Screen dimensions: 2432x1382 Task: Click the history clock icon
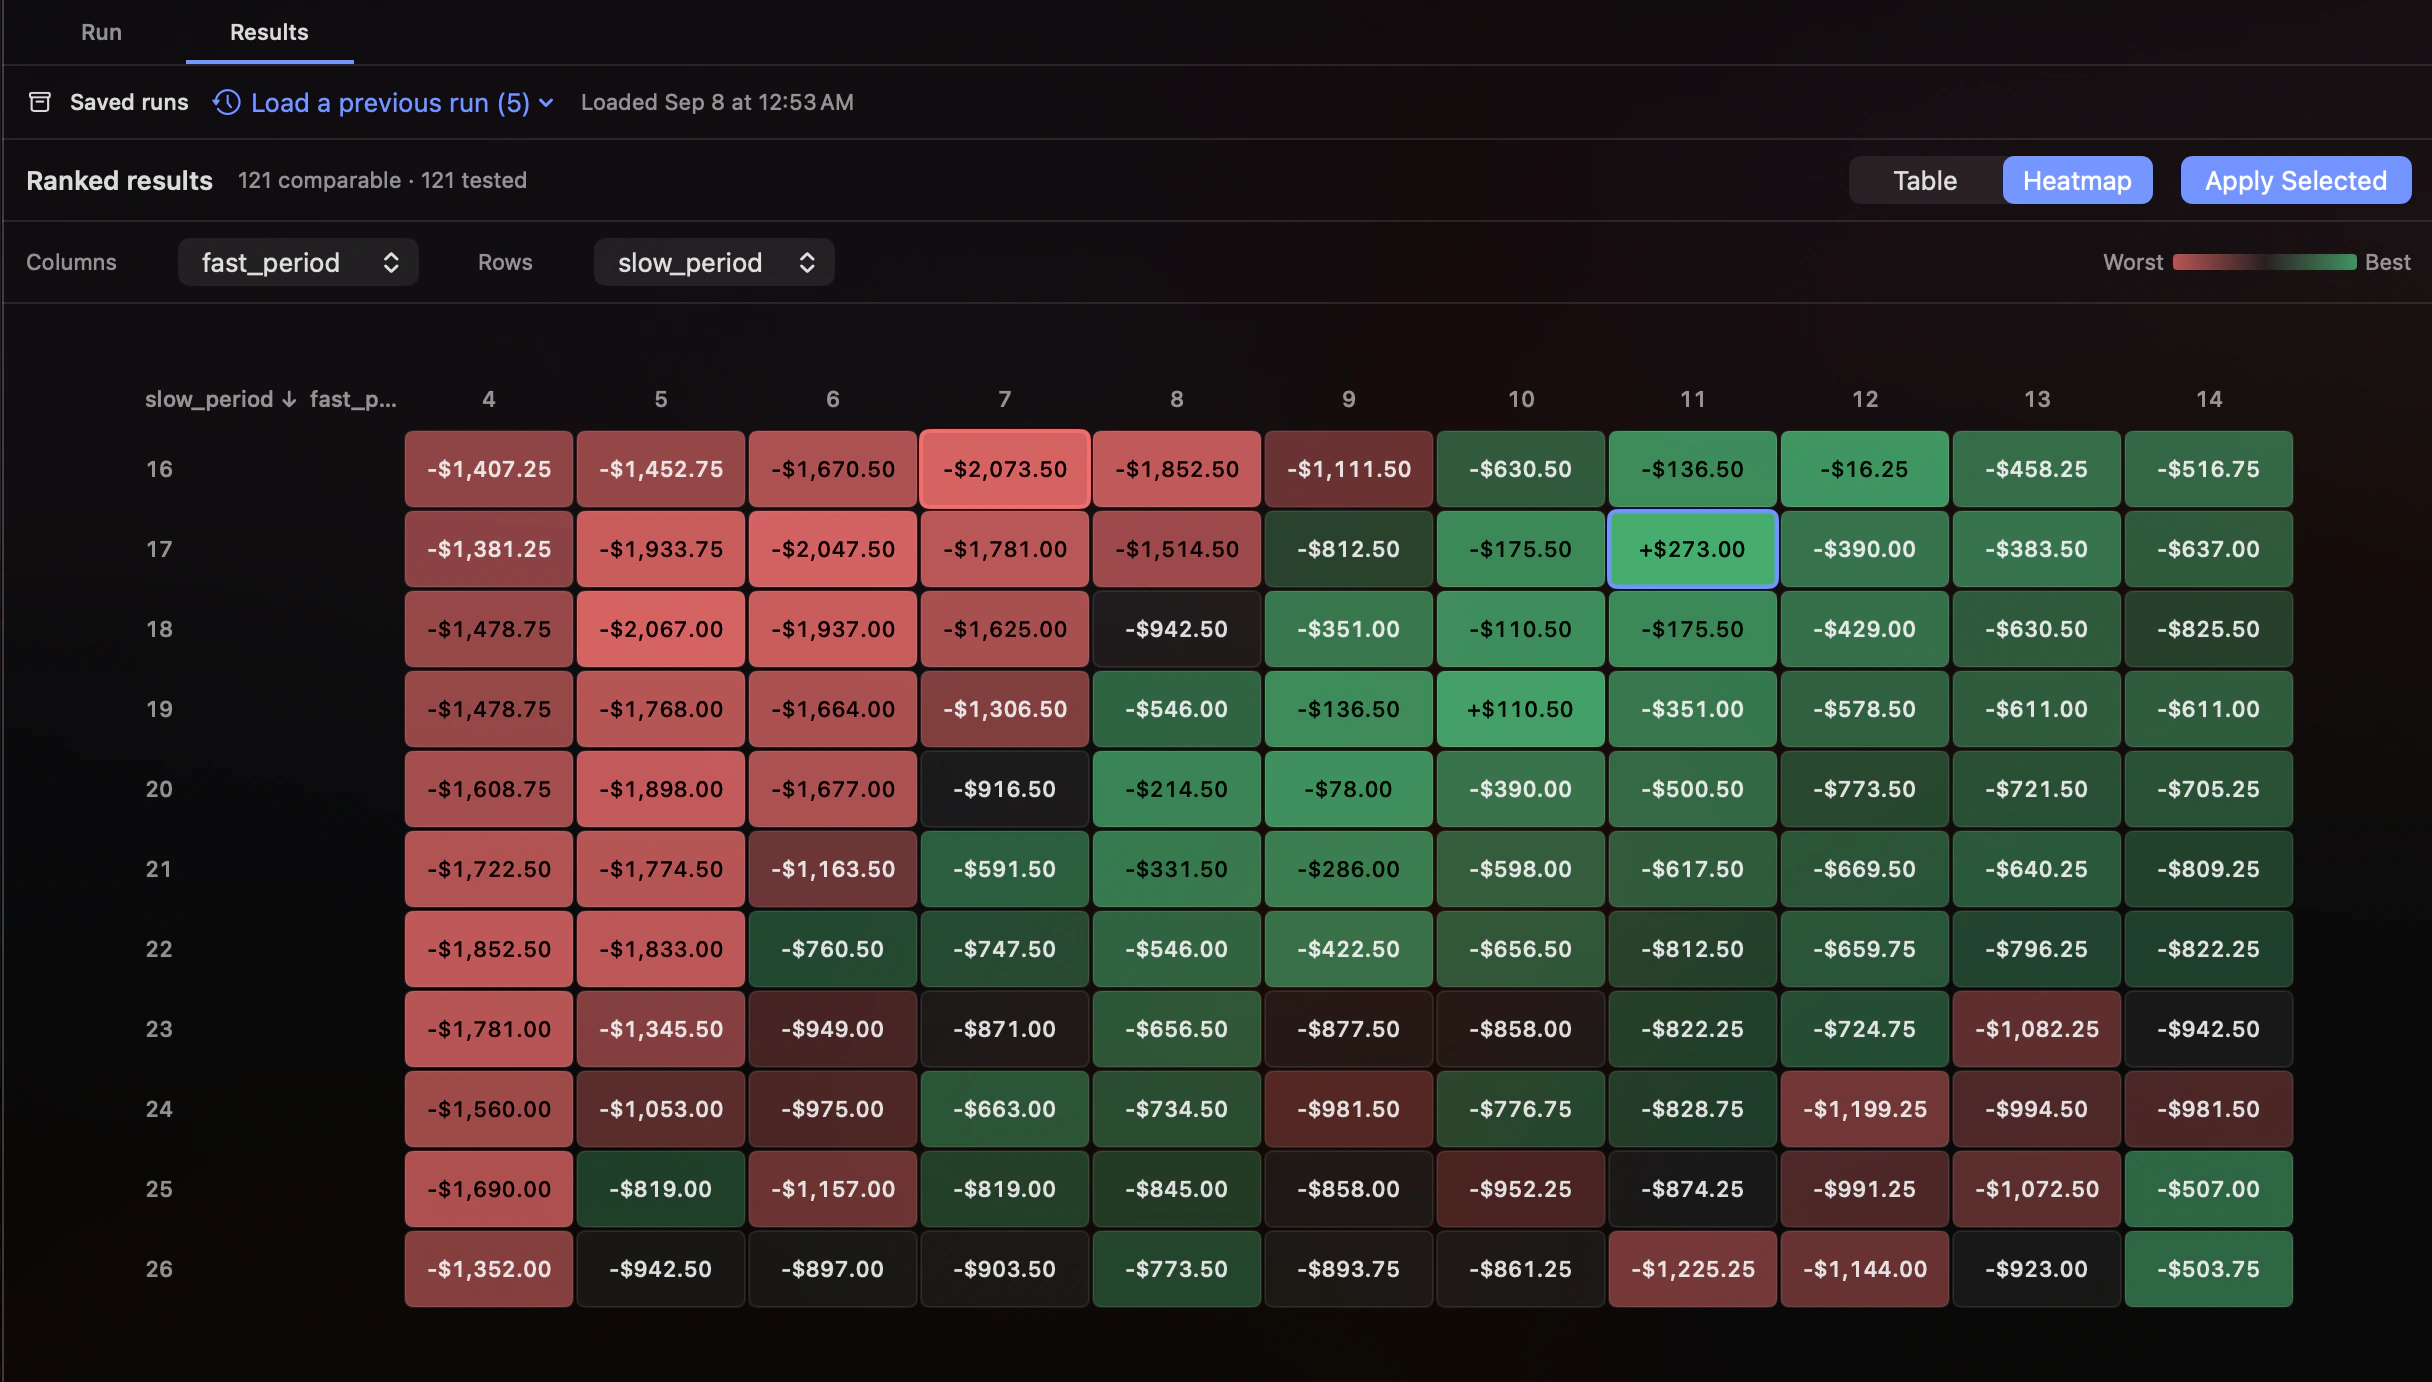click(x=227, y=102)
